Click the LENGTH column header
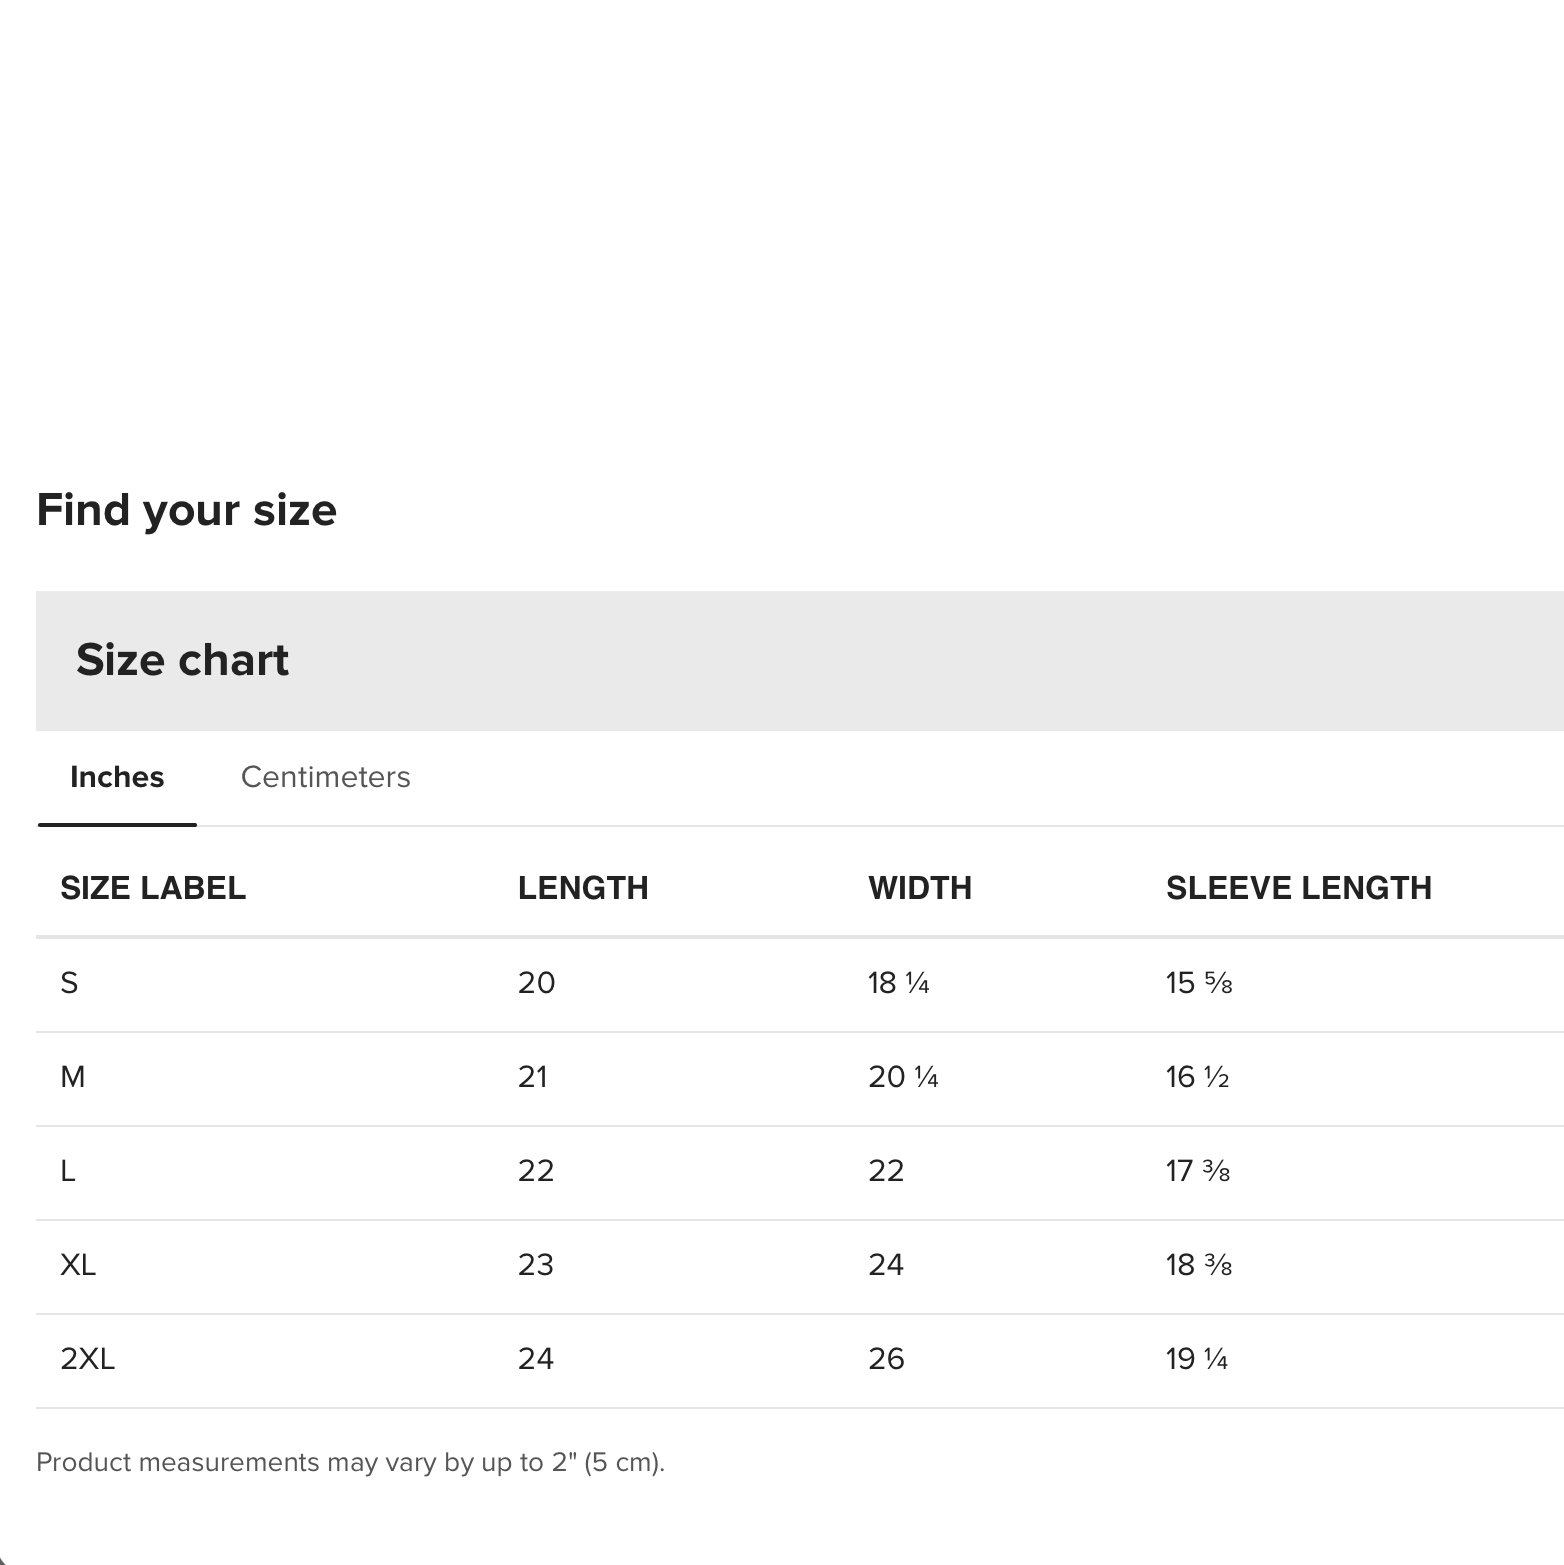Image resolution: width=1564 pixels, height=1565 pixels. click(583, 888)
